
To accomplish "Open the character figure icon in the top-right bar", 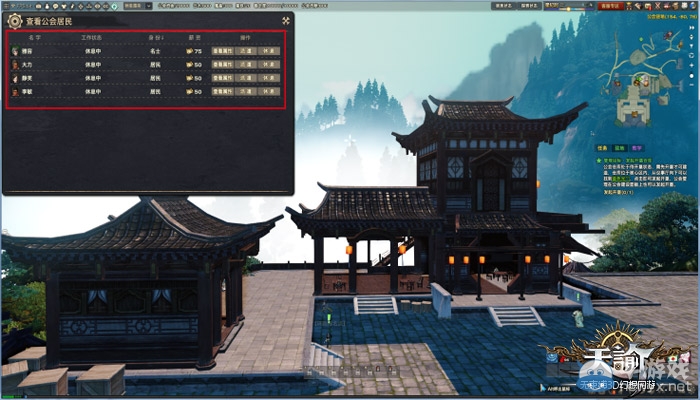I will 629,6.
